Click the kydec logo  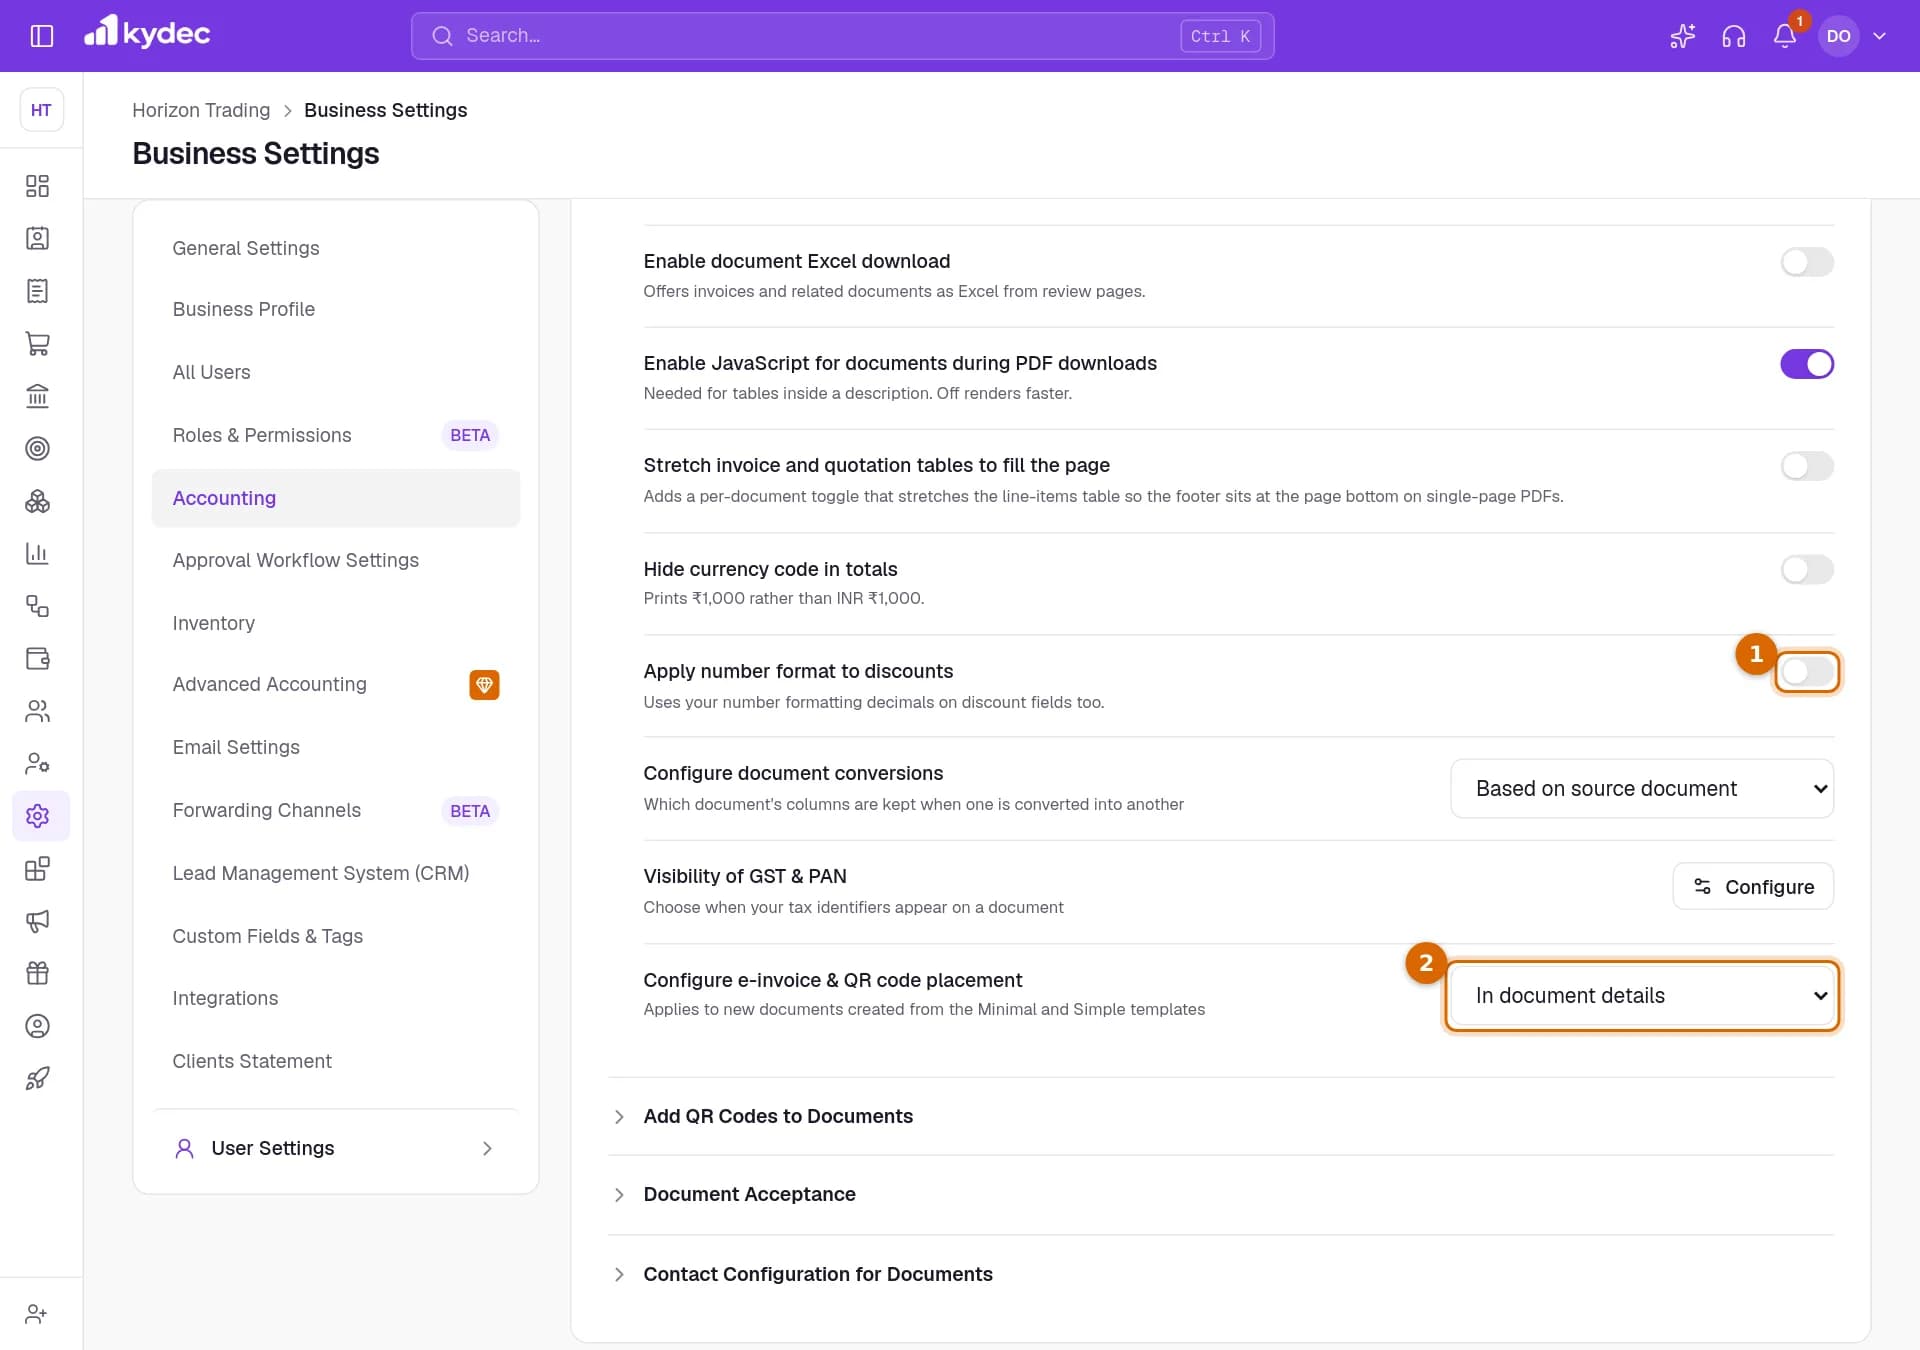coord(147,33)
